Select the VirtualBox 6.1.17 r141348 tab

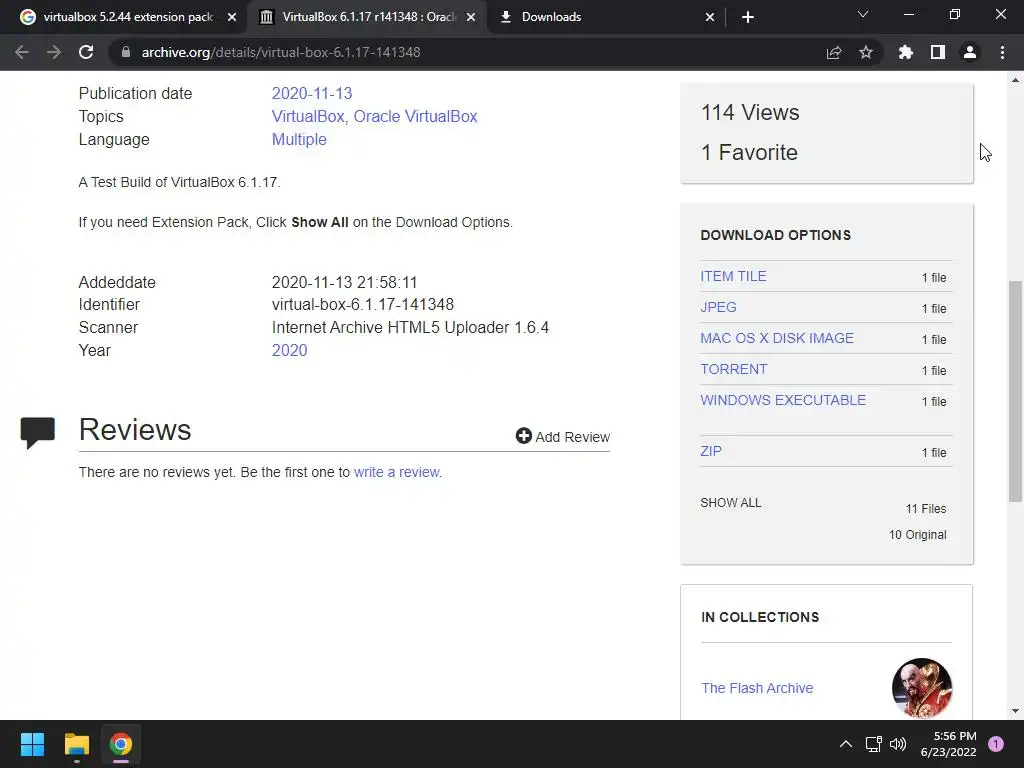(366, 17)
